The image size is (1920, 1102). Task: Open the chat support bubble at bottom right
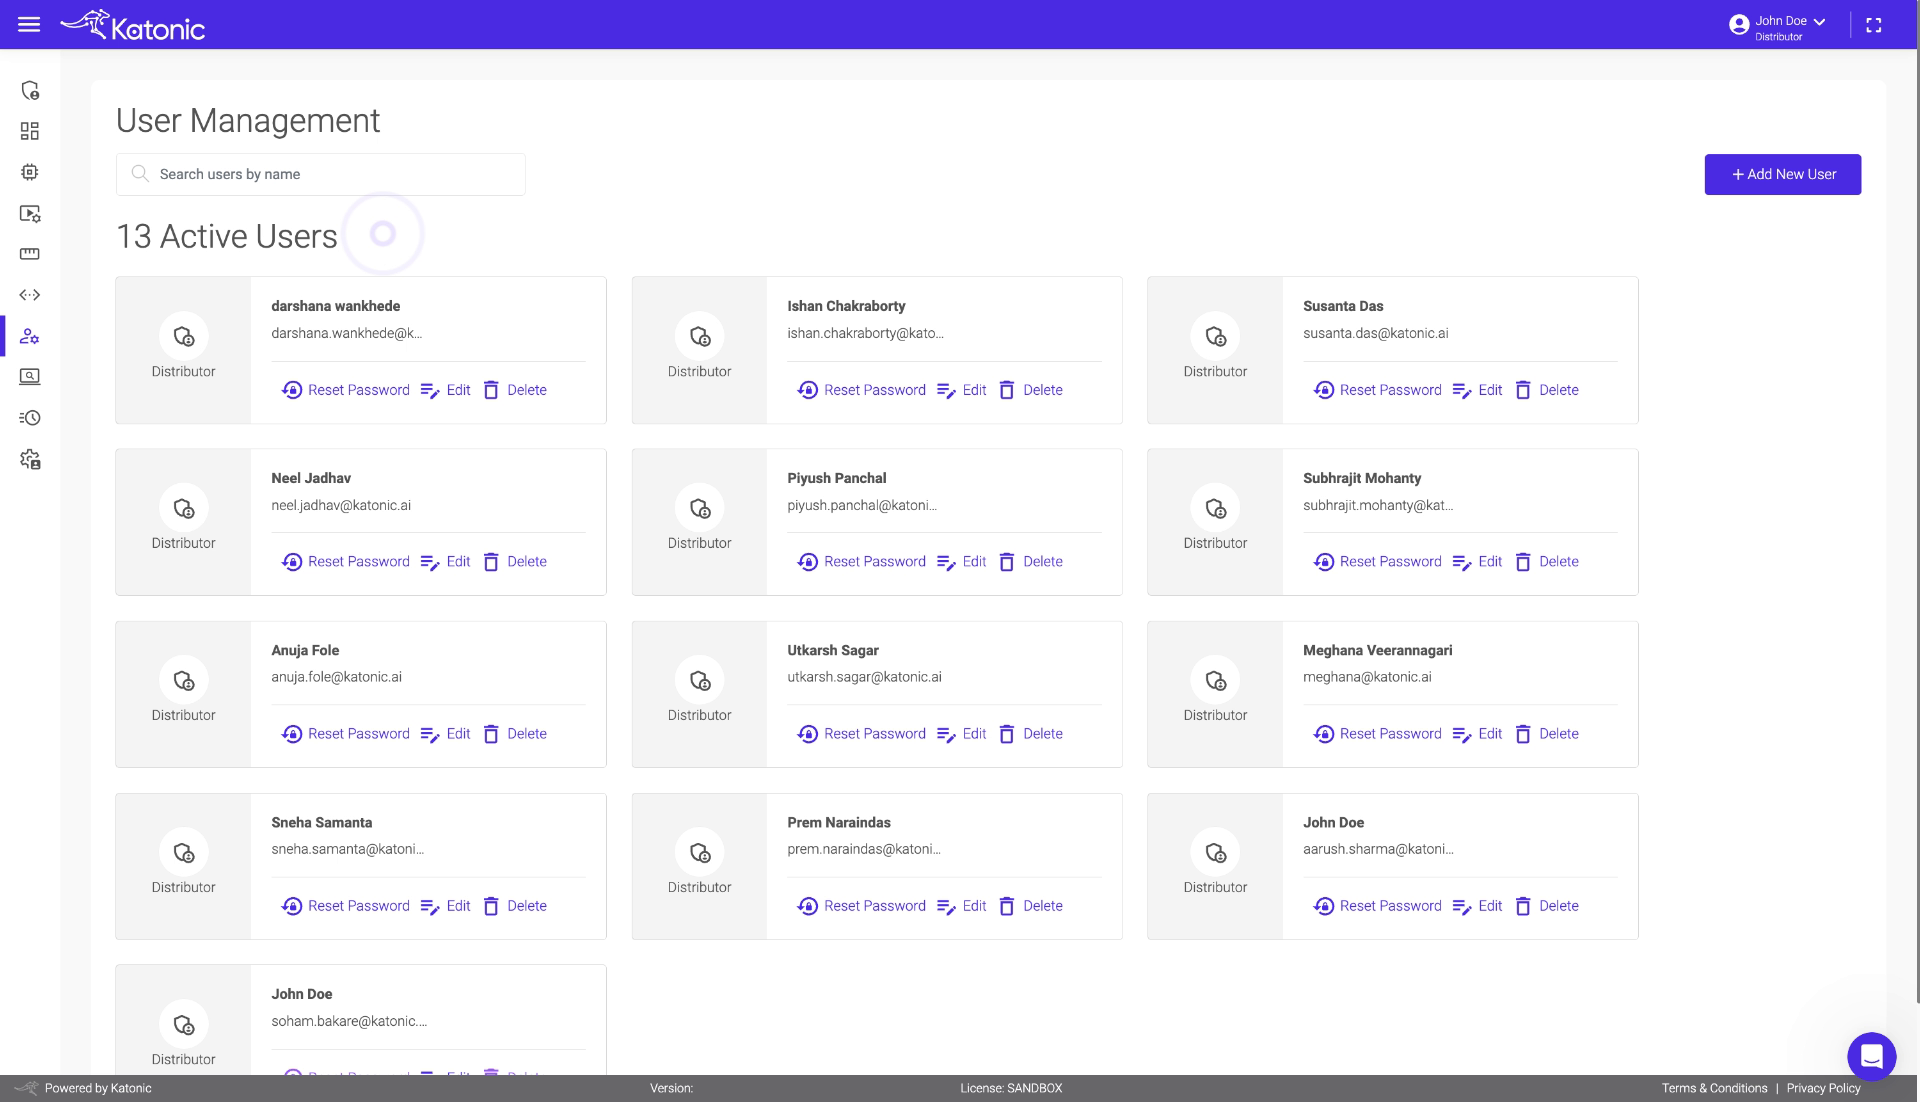tap(1872, 1056)
